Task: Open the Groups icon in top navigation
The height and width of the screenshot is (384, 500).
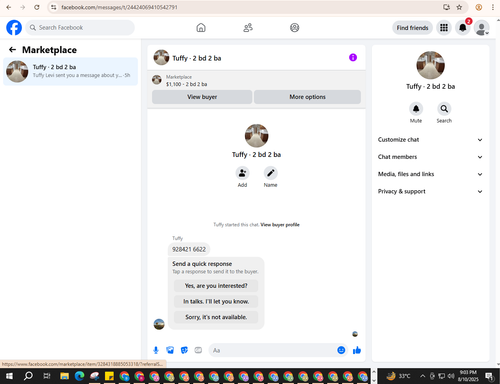Action: click(294, 27)
